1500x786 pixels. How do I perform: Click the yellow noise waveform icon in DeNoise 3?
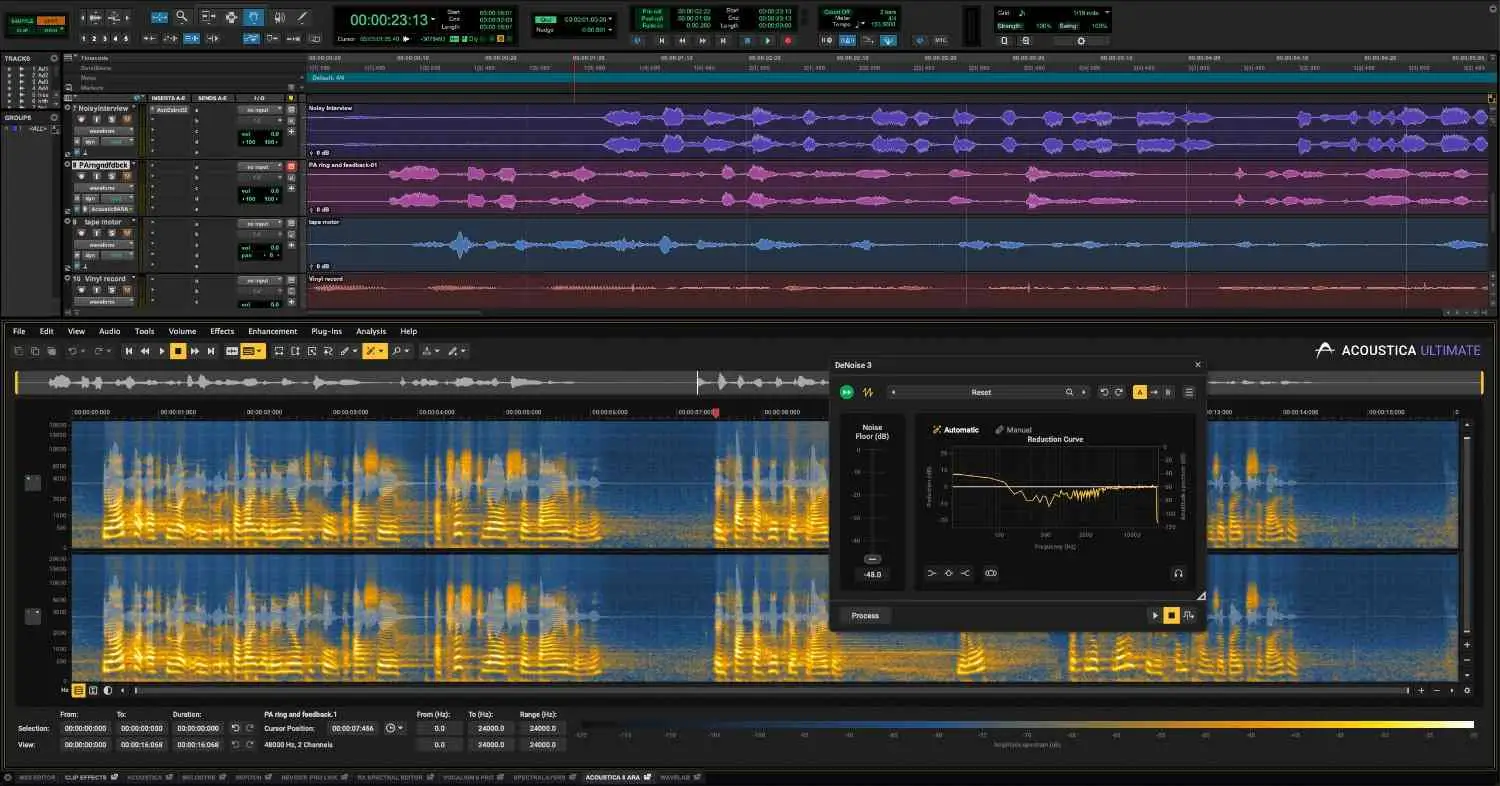tap(868, 392)
